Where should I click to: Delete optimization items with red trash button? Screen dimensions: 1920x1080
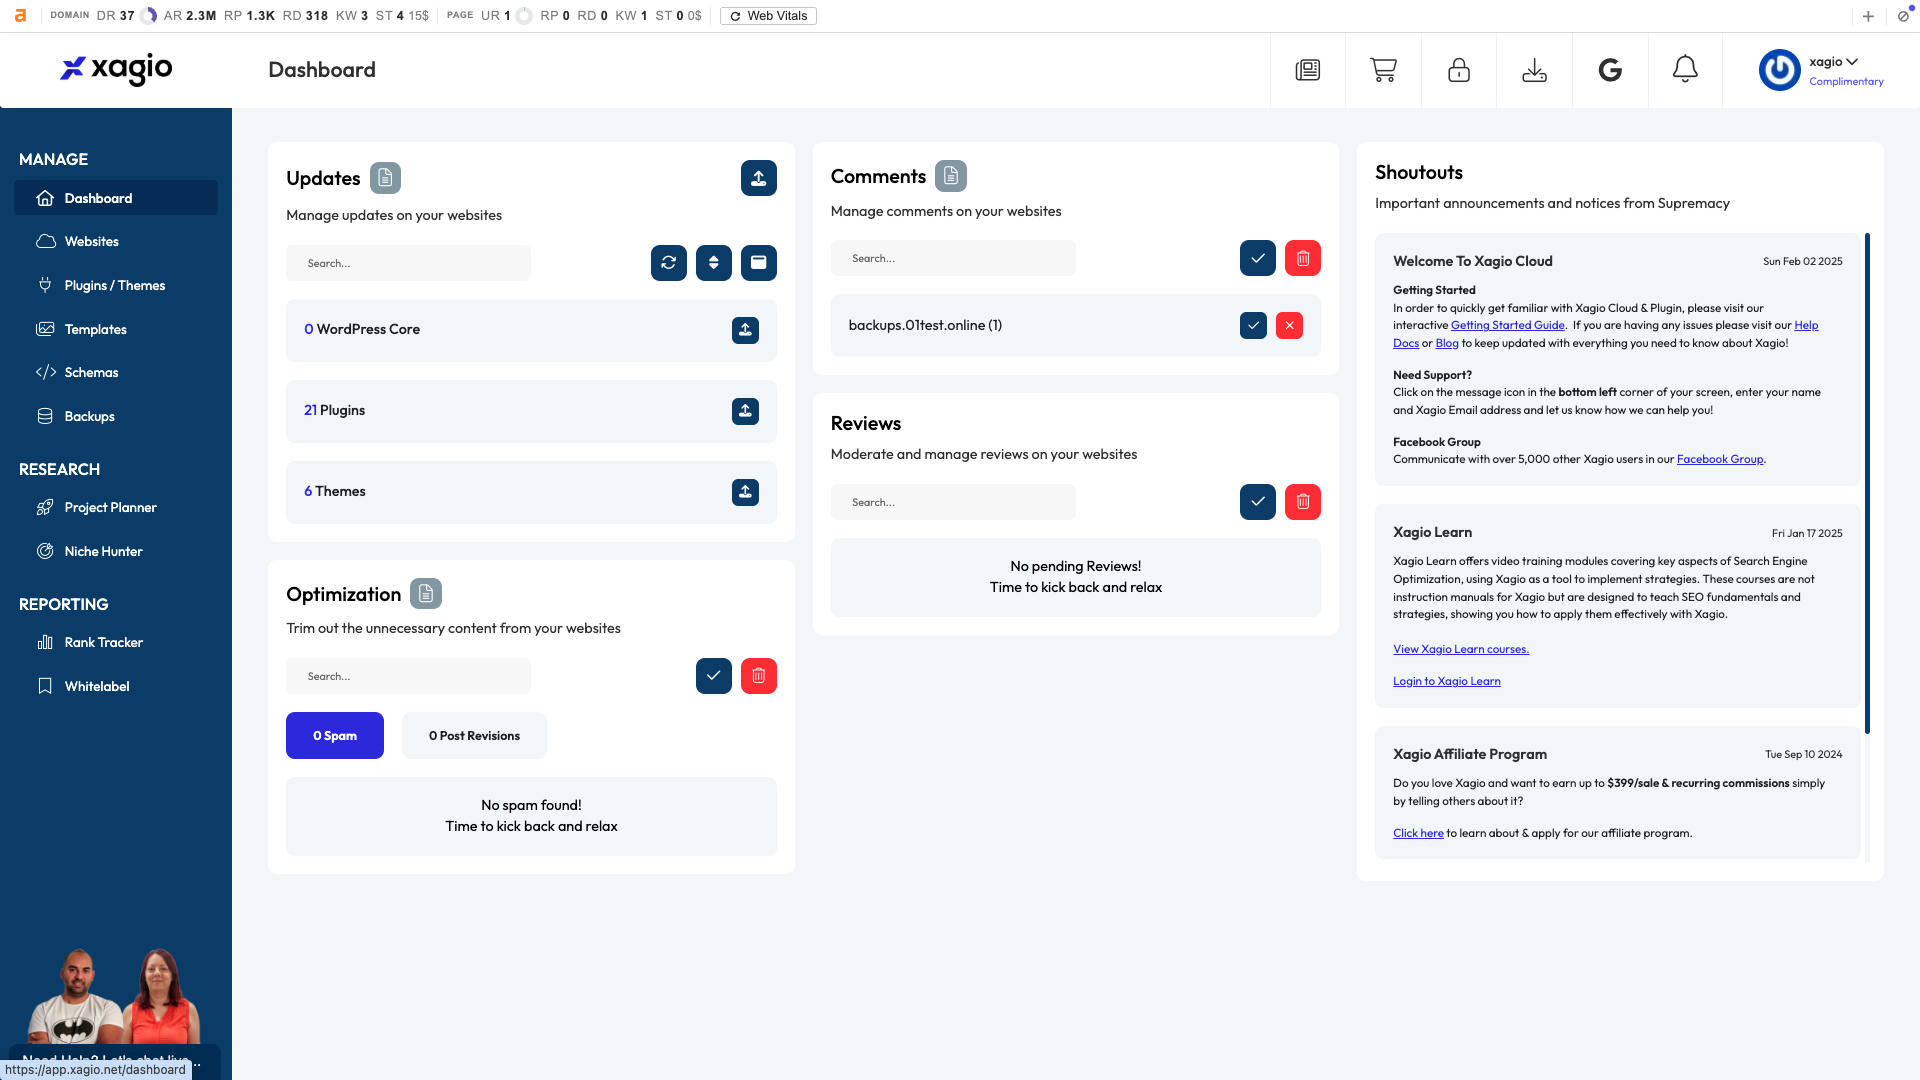point(759,676)
